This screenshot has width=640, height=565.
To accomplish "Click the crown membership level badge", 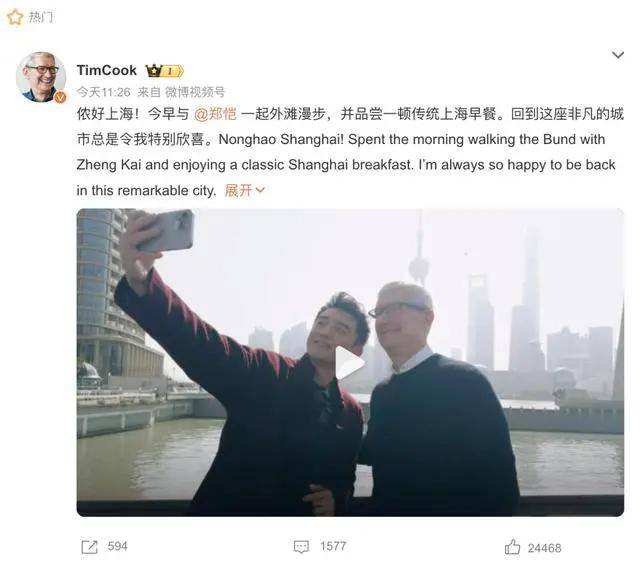I will (x=164, y=71).
